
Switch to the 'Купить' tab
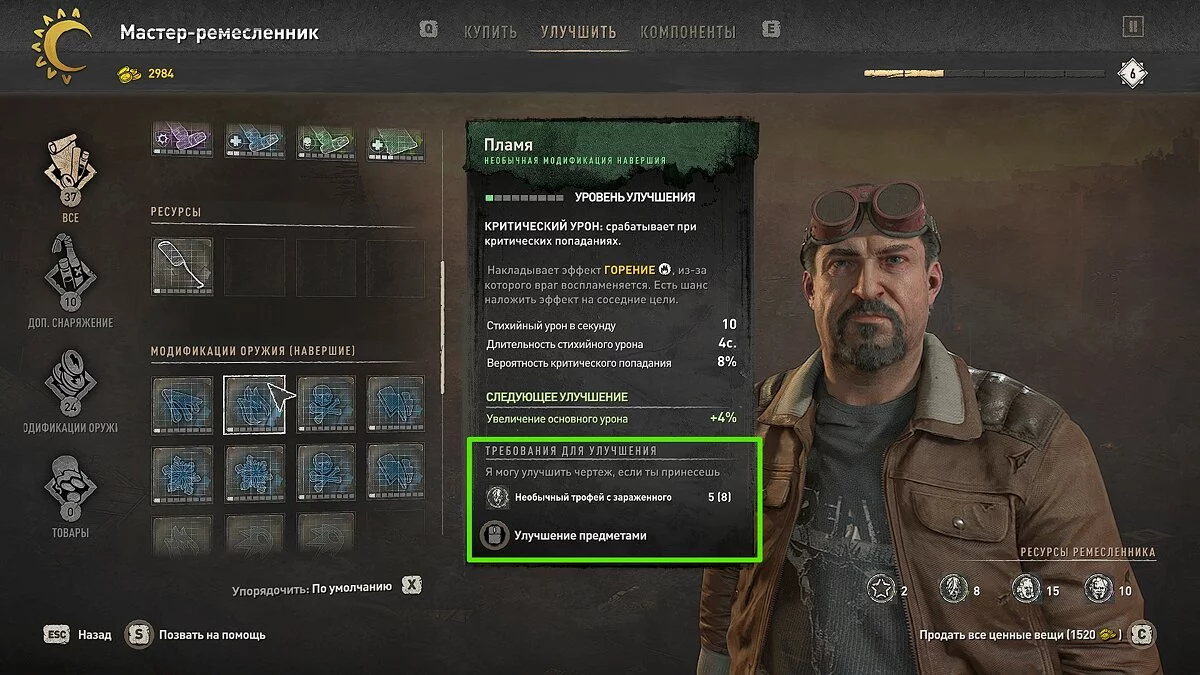[x=490, y=32]
